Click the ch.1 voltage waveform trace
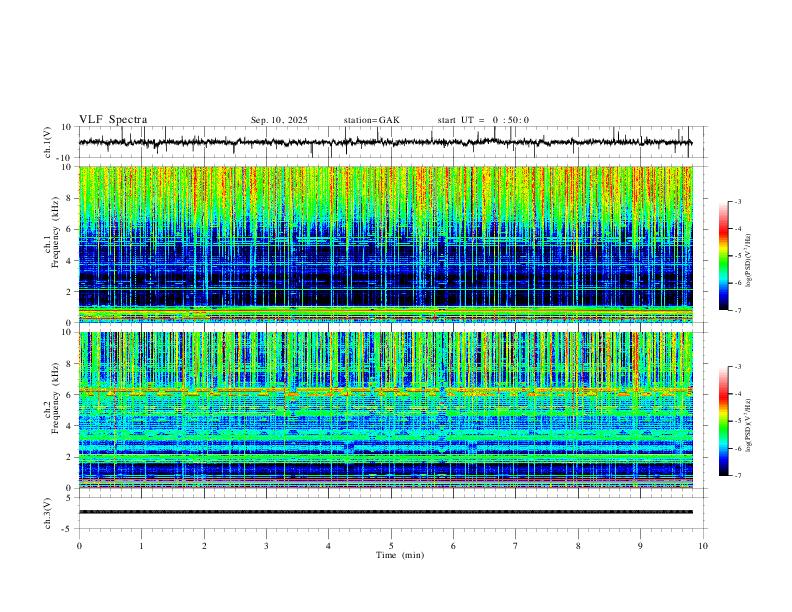792x612 pixels. point(385,142)
